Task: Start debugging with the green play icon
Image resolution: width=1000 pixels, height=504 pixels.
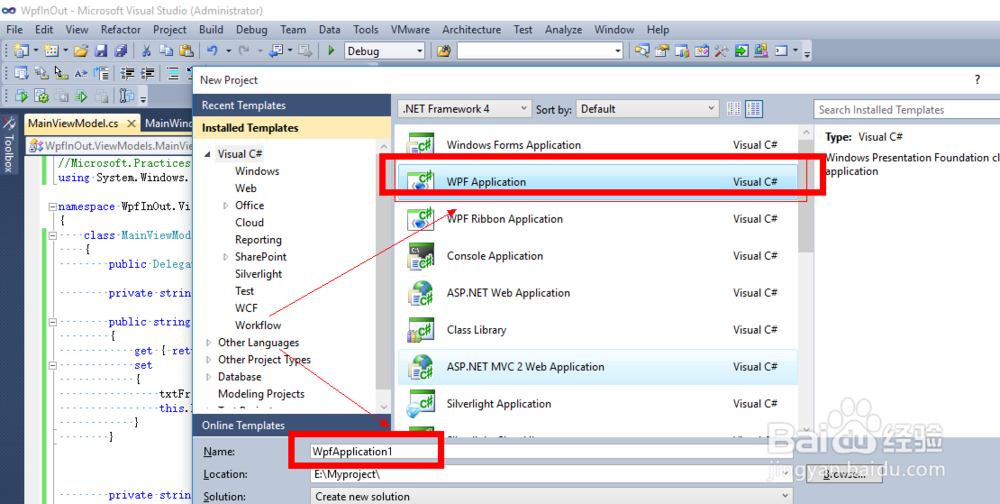Action: 331,50
